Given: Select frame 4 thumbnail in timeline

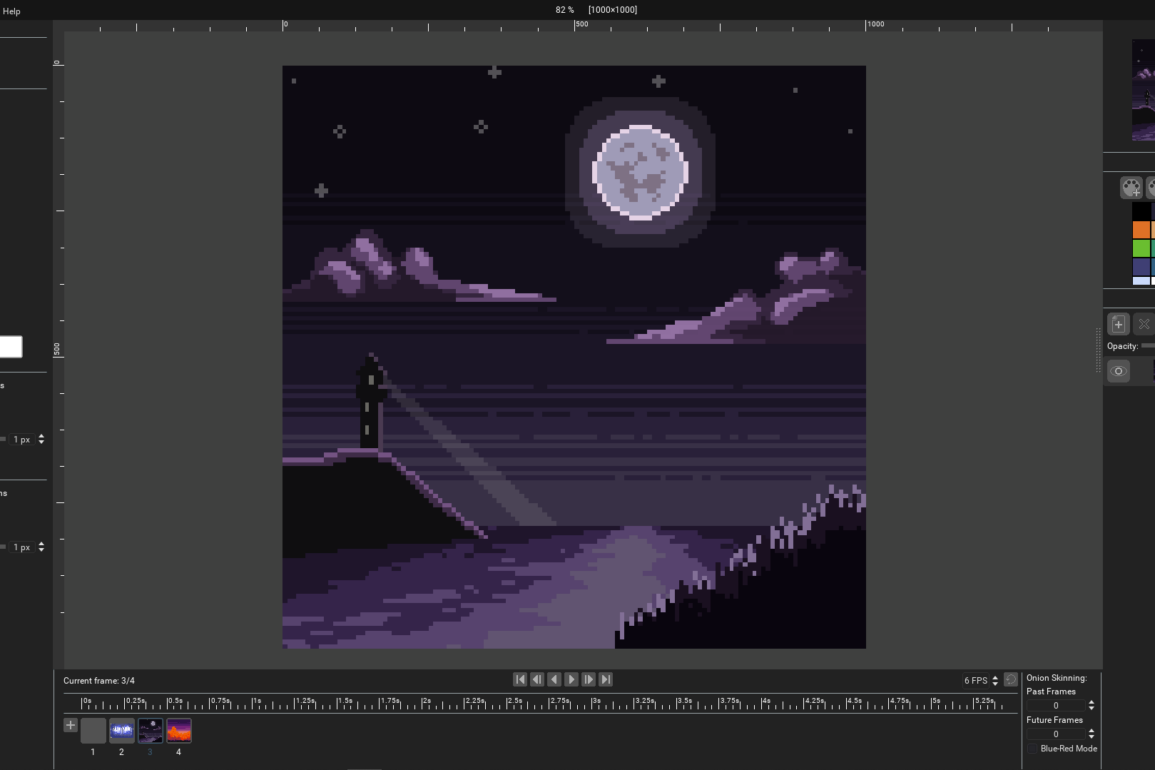Looking at the screenshot, I should pos(179,730).
